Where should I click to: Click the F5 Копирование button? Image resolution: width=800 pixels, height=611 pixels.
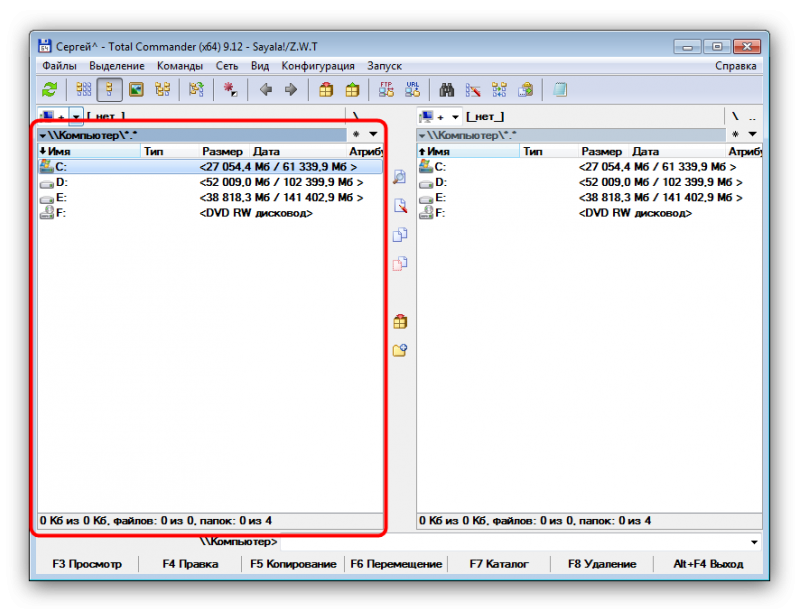click(293, 564)
